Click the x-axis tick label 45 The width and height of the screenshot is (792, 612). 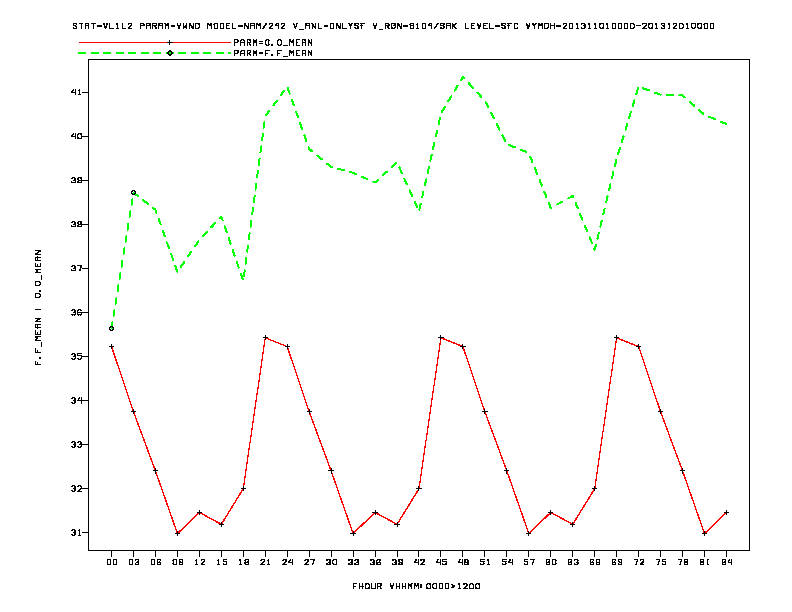(441, 562)
